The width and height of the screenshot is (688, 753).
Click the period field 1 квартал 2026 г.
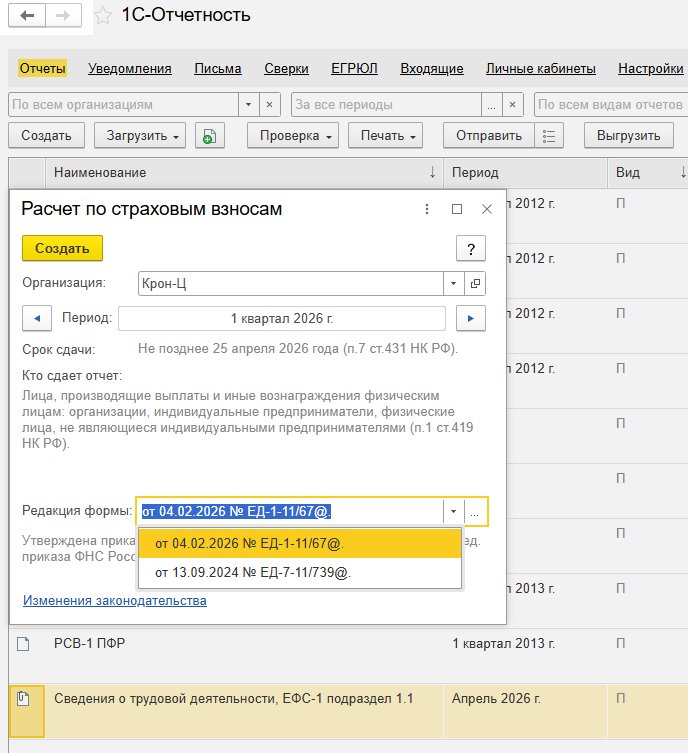pyautogui.click(x=282, y=319)
